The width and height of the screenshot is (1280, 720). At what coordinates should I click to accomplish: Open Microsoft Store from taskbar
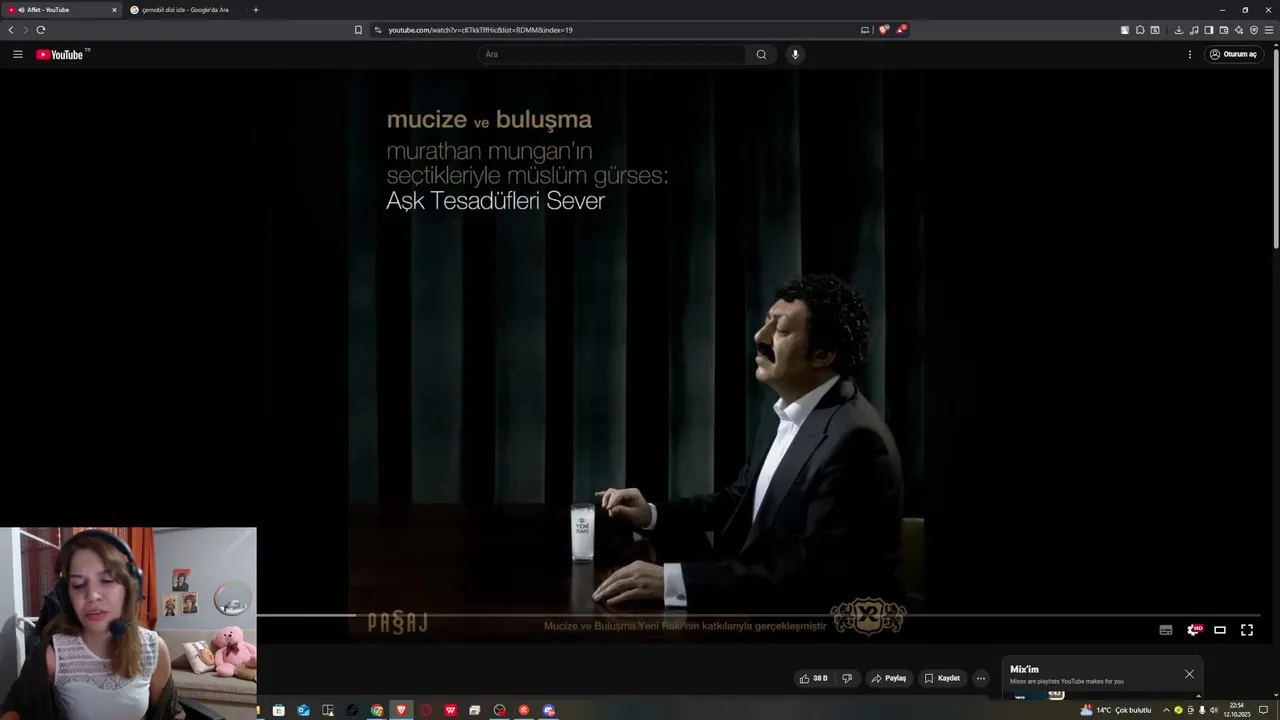coord(278,710)
